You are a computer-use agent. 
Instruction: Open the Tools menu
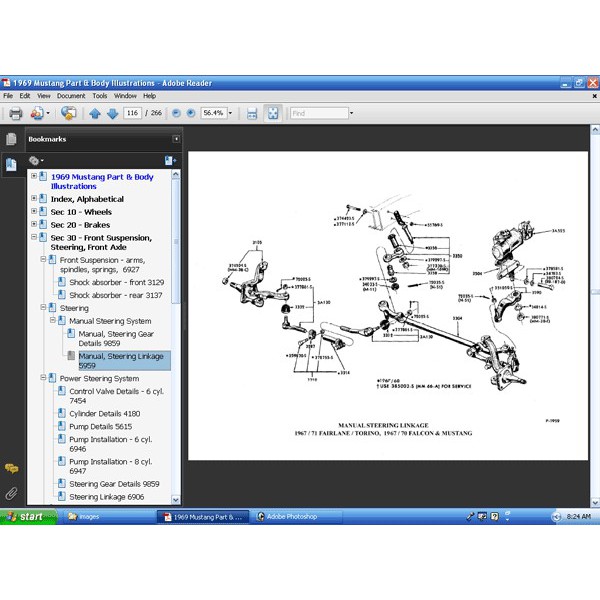coord(99,96)
